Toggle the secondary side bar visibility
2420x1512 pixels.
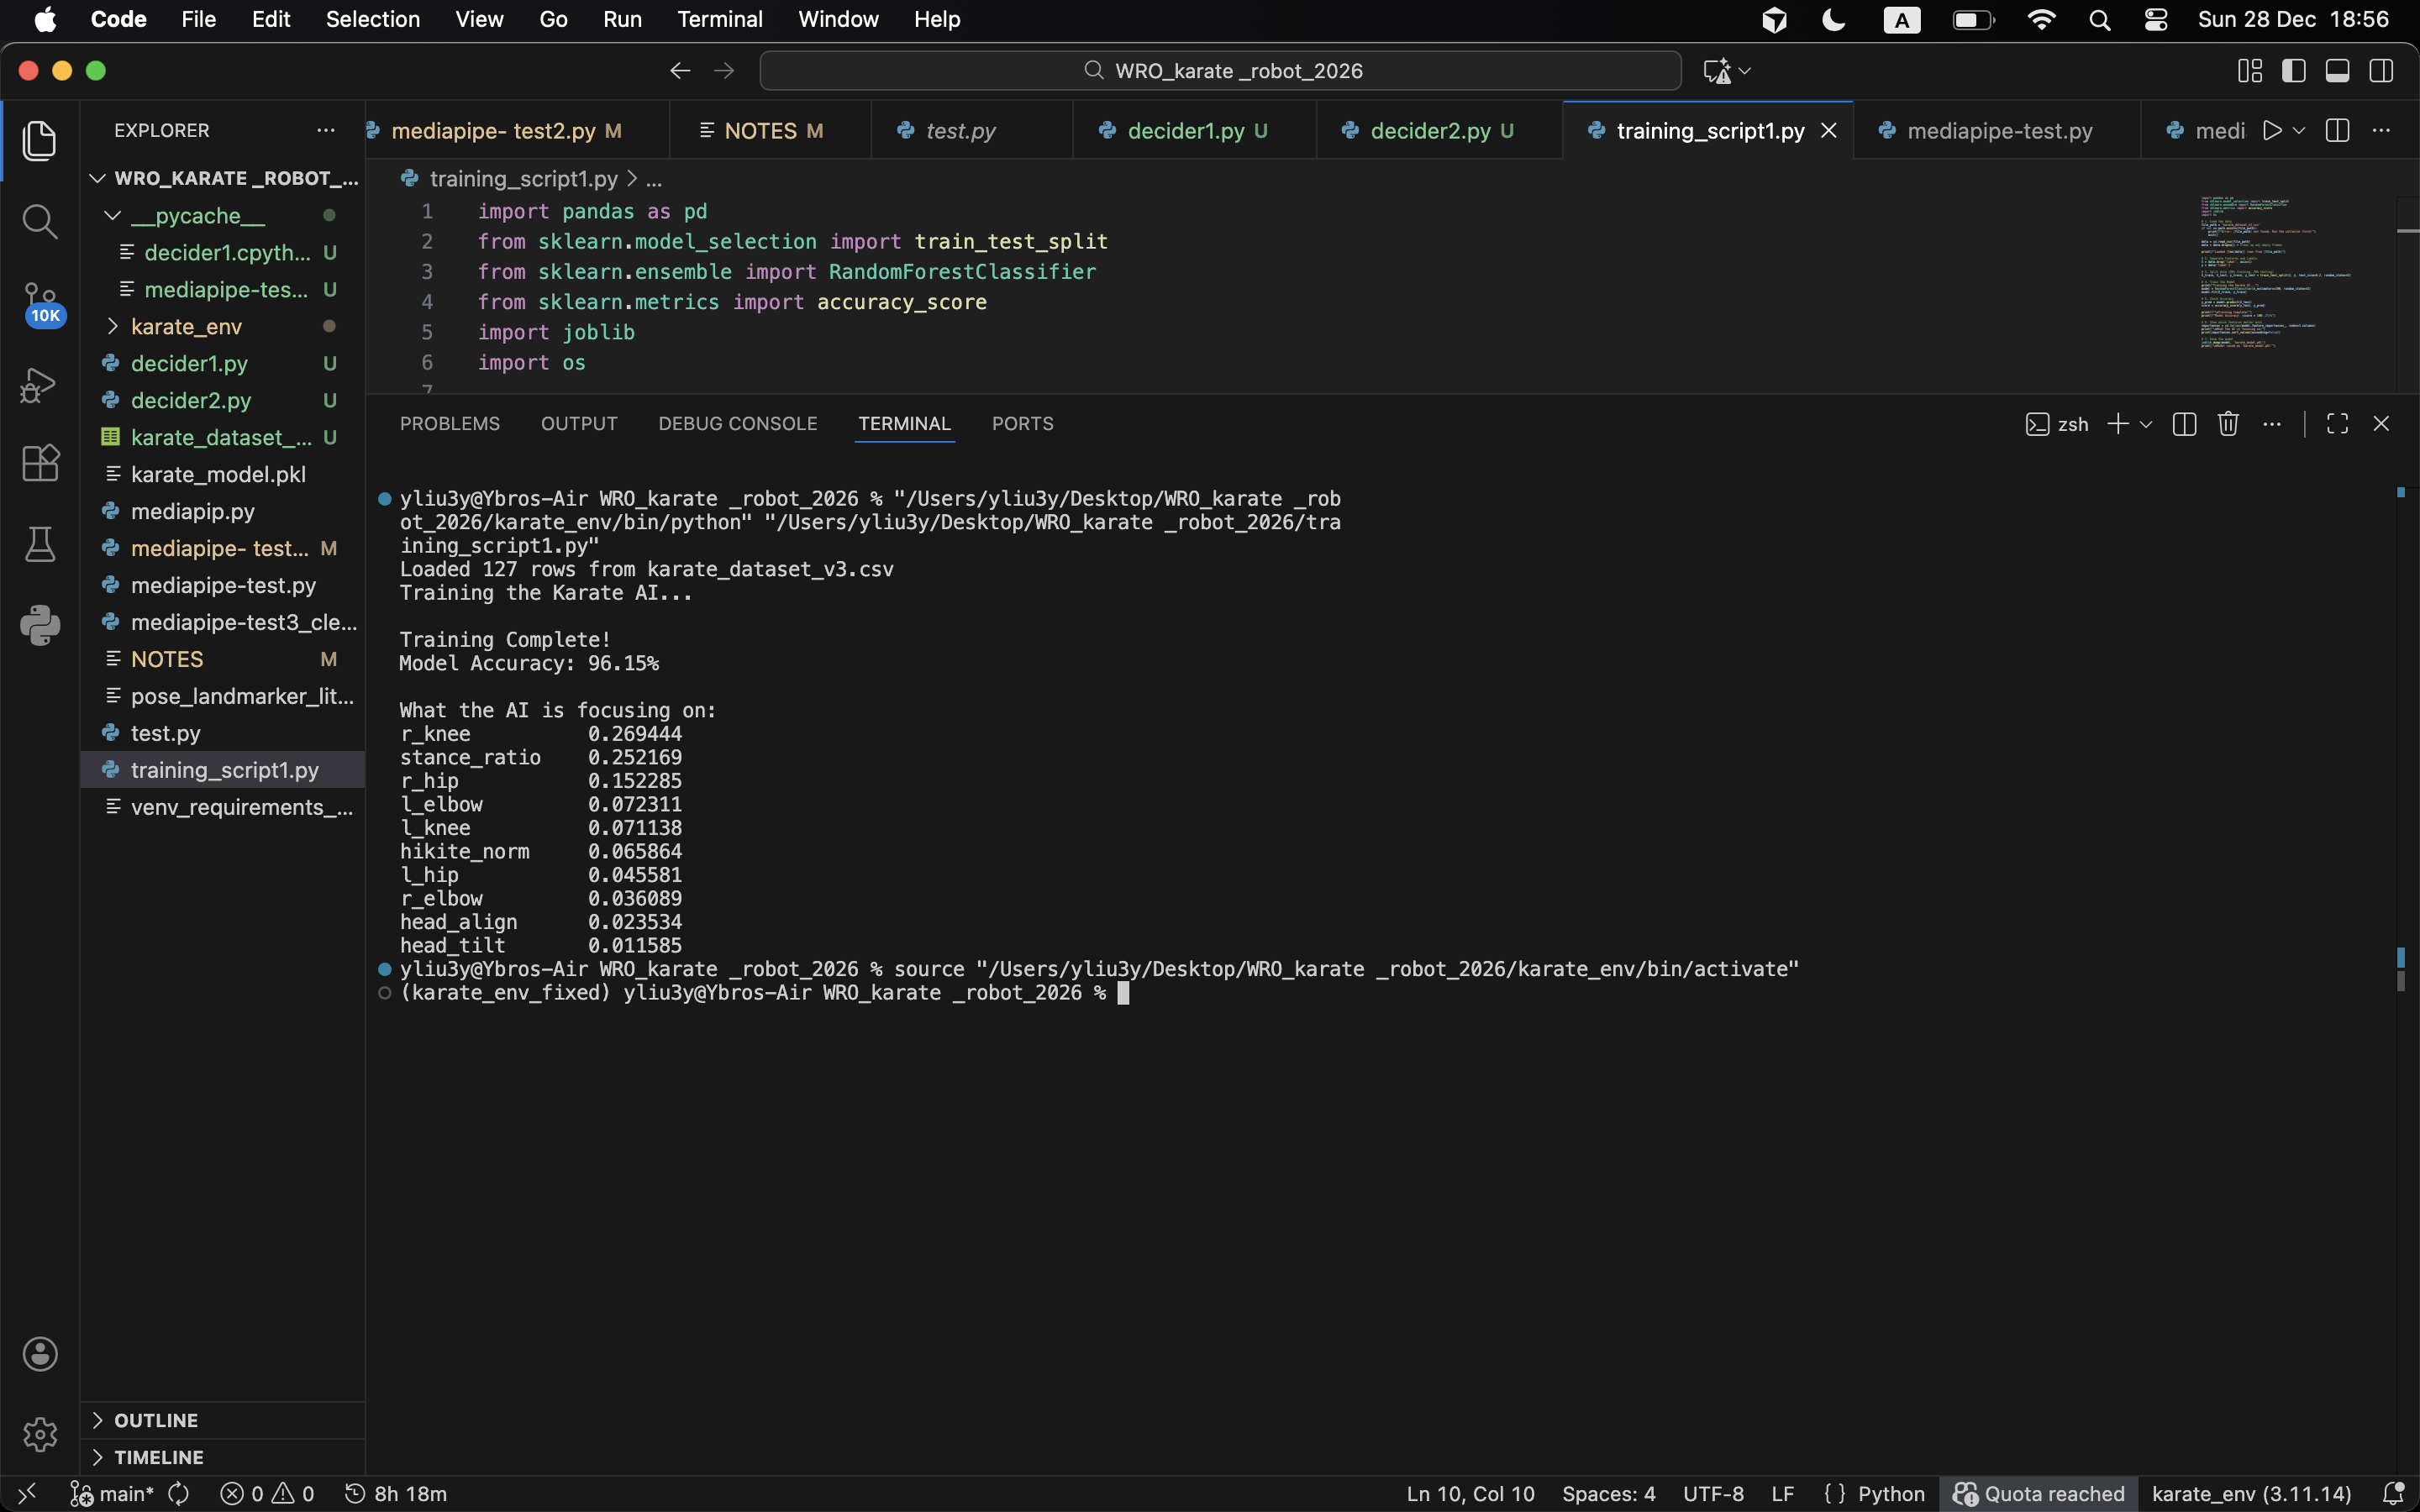[x=2381, y=71]
